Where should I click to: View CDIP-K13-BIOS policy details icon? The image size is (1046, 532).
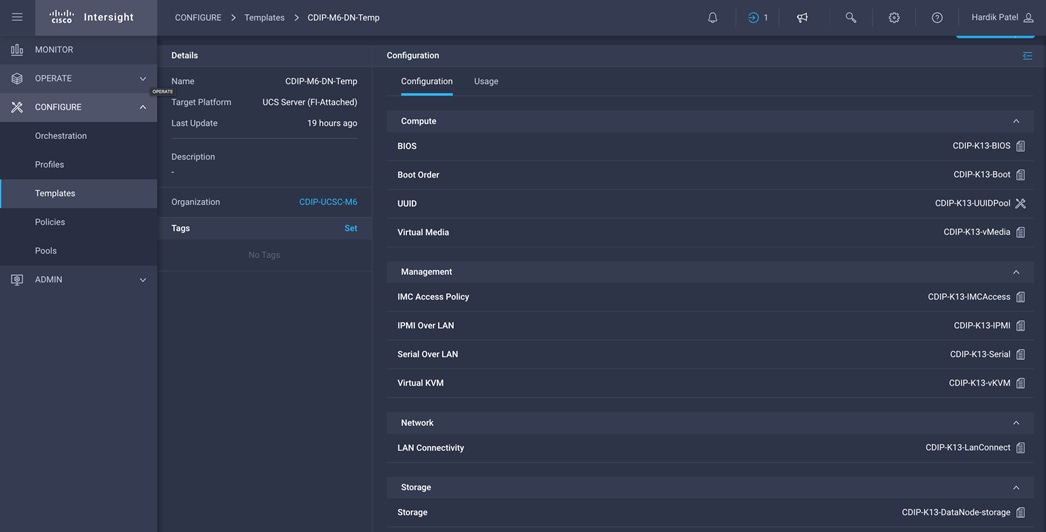coord(1021,146)
